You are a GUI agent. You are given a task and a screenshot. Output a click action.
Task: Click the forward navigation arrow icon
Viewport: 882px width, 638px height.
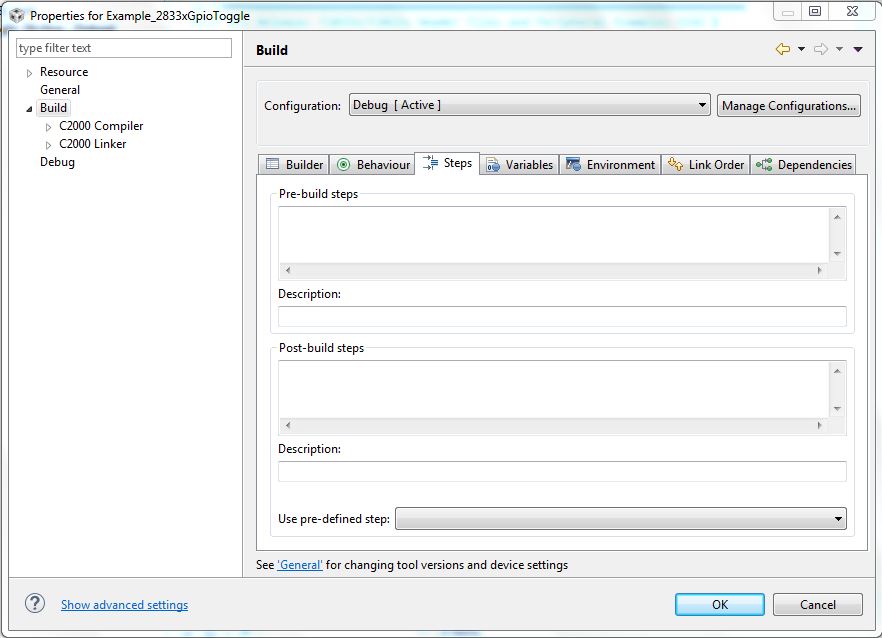(820, 50)
